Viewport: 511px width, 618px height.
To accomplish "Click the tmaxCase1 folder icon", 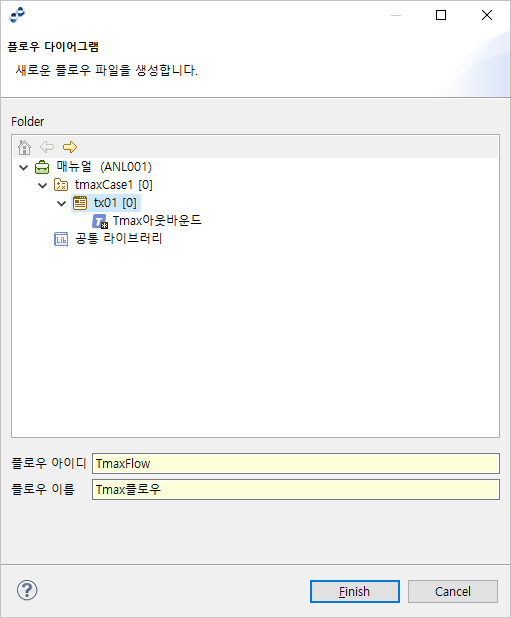I will [x=61, y=185].
